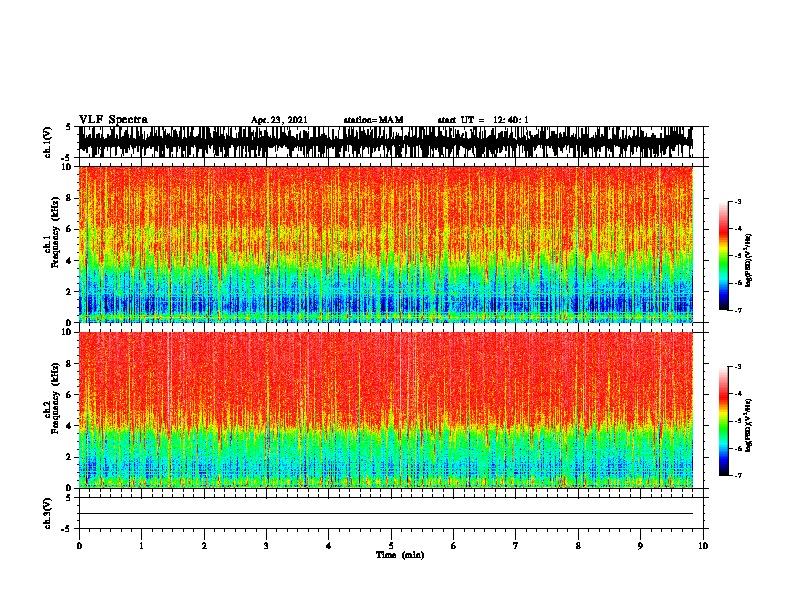
Task: Click the "-3" label on ch.1 color scale
Action: pos(738,201)
